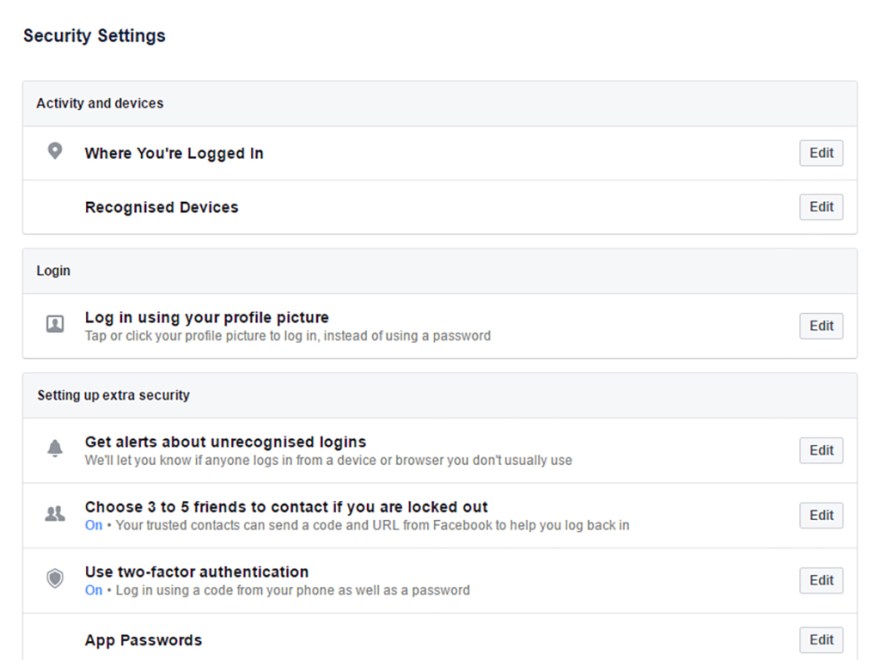
Task: Edit alerts about unrecognised logins
Action: 820,450
